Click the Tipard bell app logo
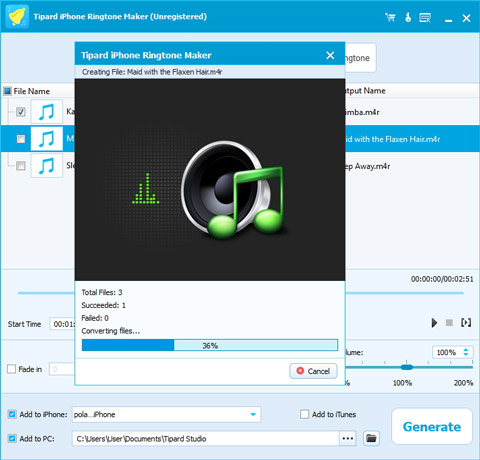The width and height of the screenshot is (480, 460). click(x=17, y=16)
